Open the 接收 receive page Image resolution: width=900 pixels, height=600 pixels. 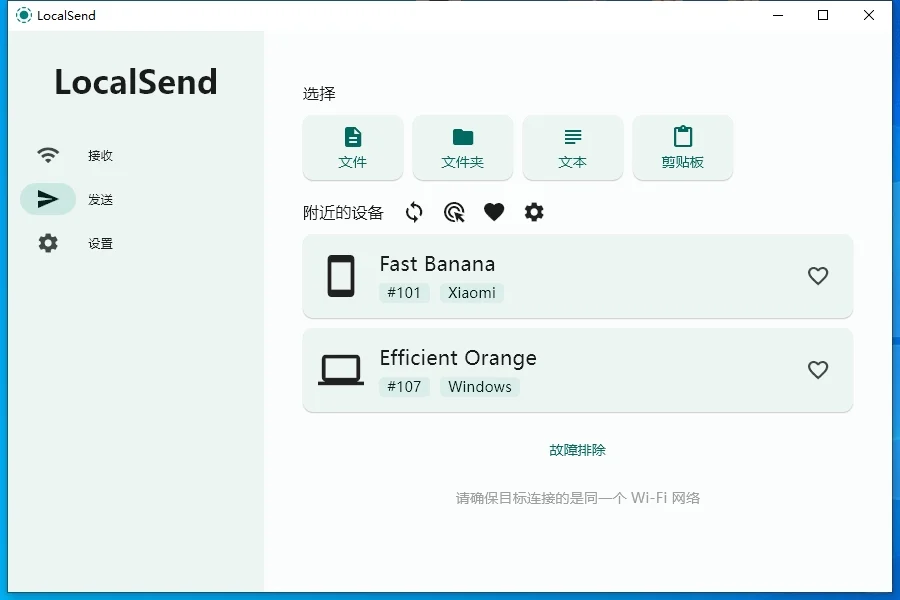[100, 155]
